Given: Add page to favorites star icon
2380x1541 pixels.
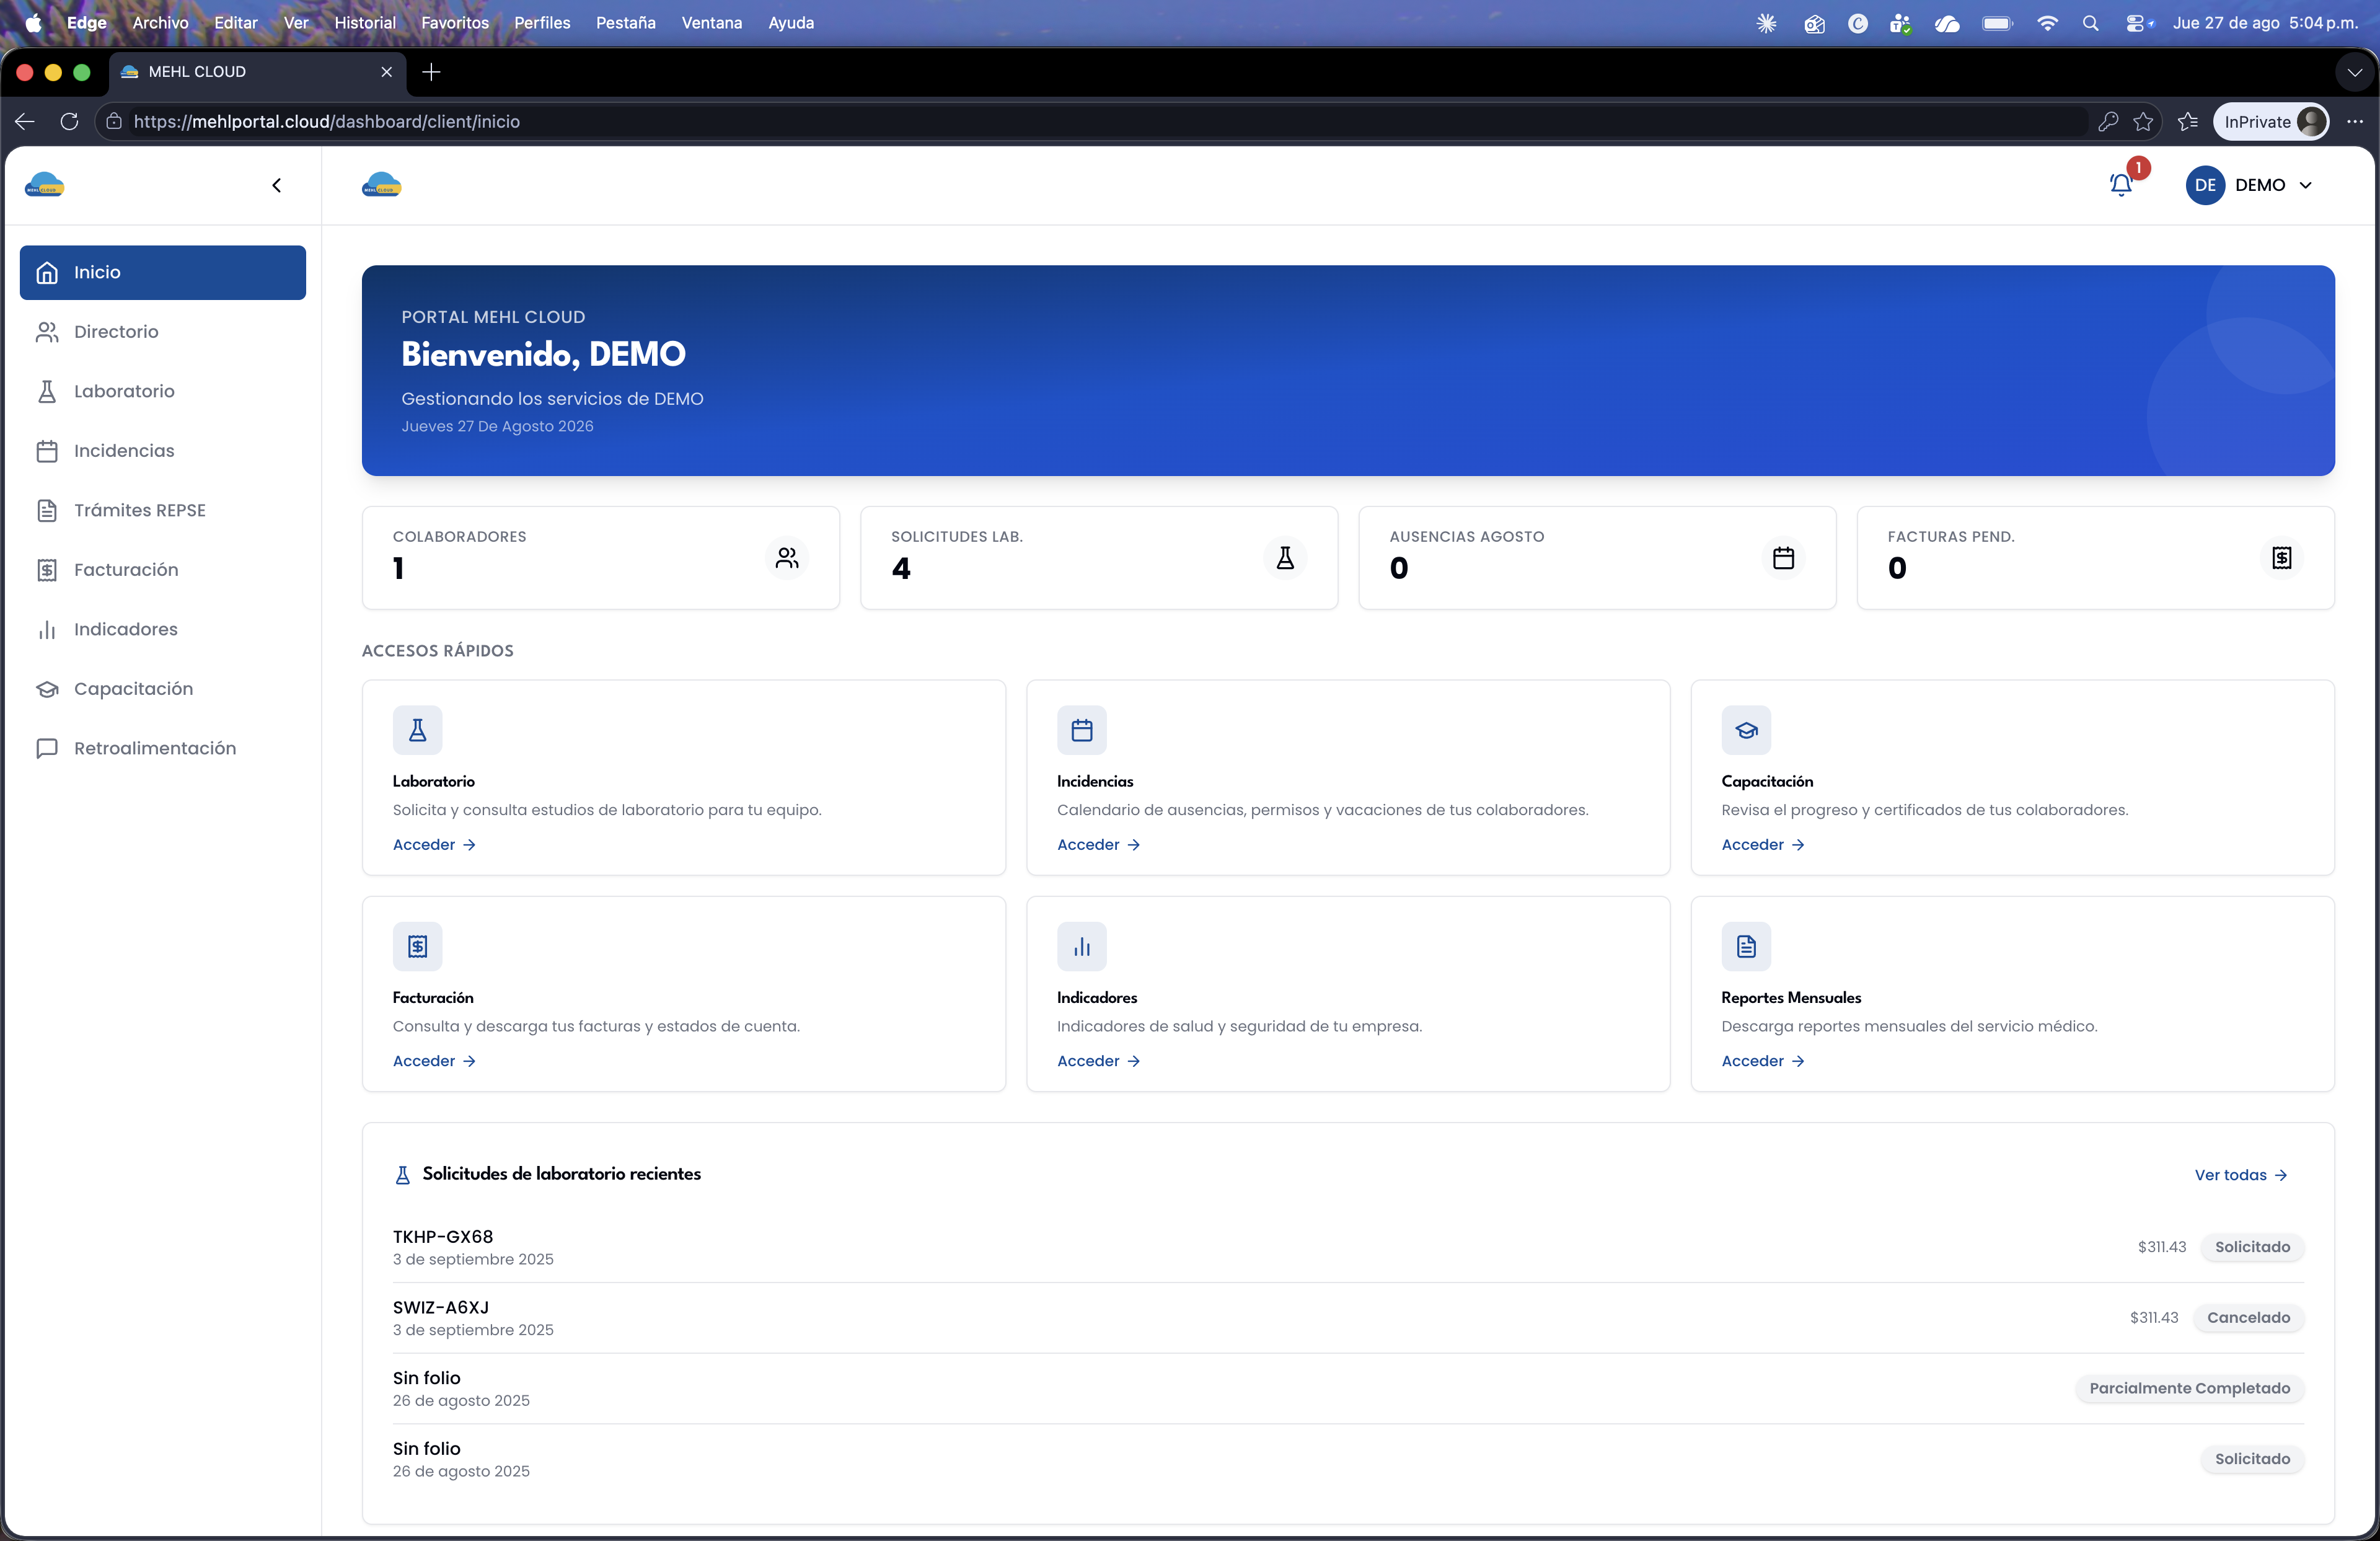Looking at the screenshot, I should [x=2142, y=121].
